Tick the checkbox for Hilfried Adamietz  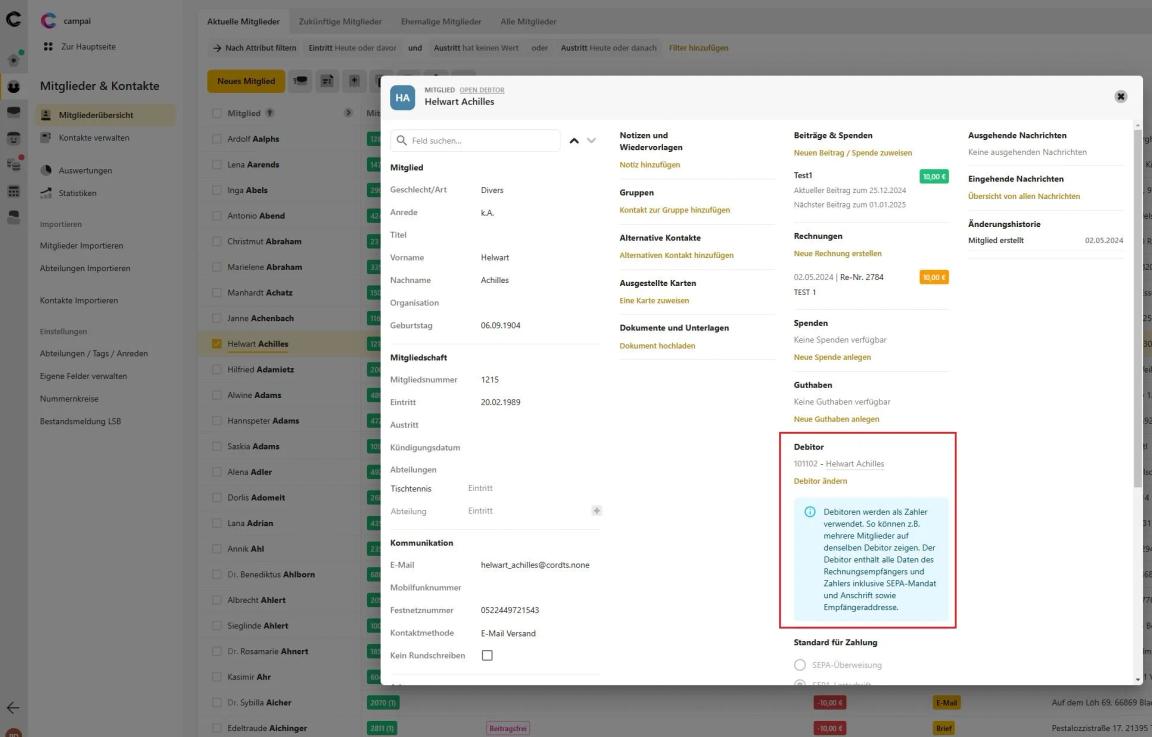217,369
